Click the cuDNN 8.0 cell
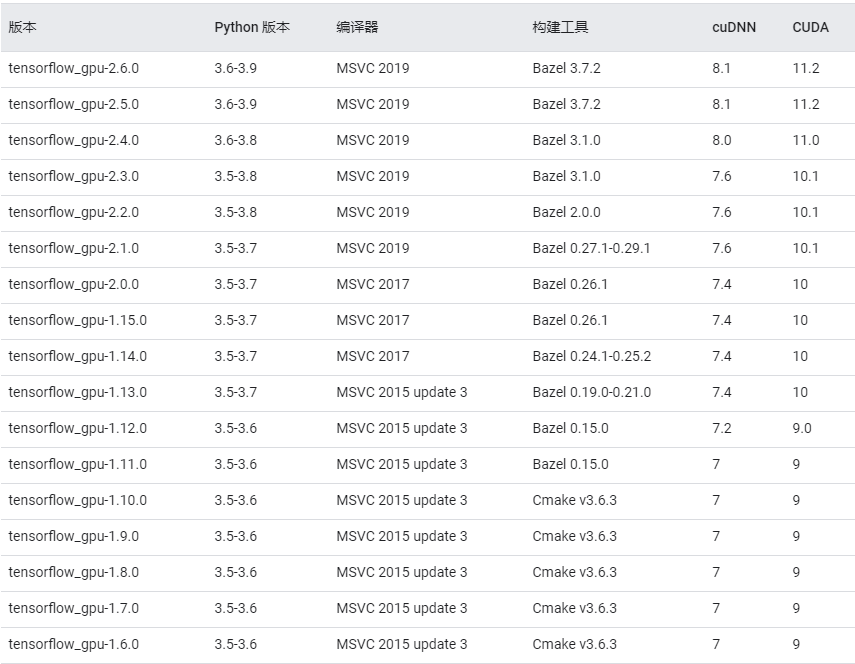 tap(722, 140)
